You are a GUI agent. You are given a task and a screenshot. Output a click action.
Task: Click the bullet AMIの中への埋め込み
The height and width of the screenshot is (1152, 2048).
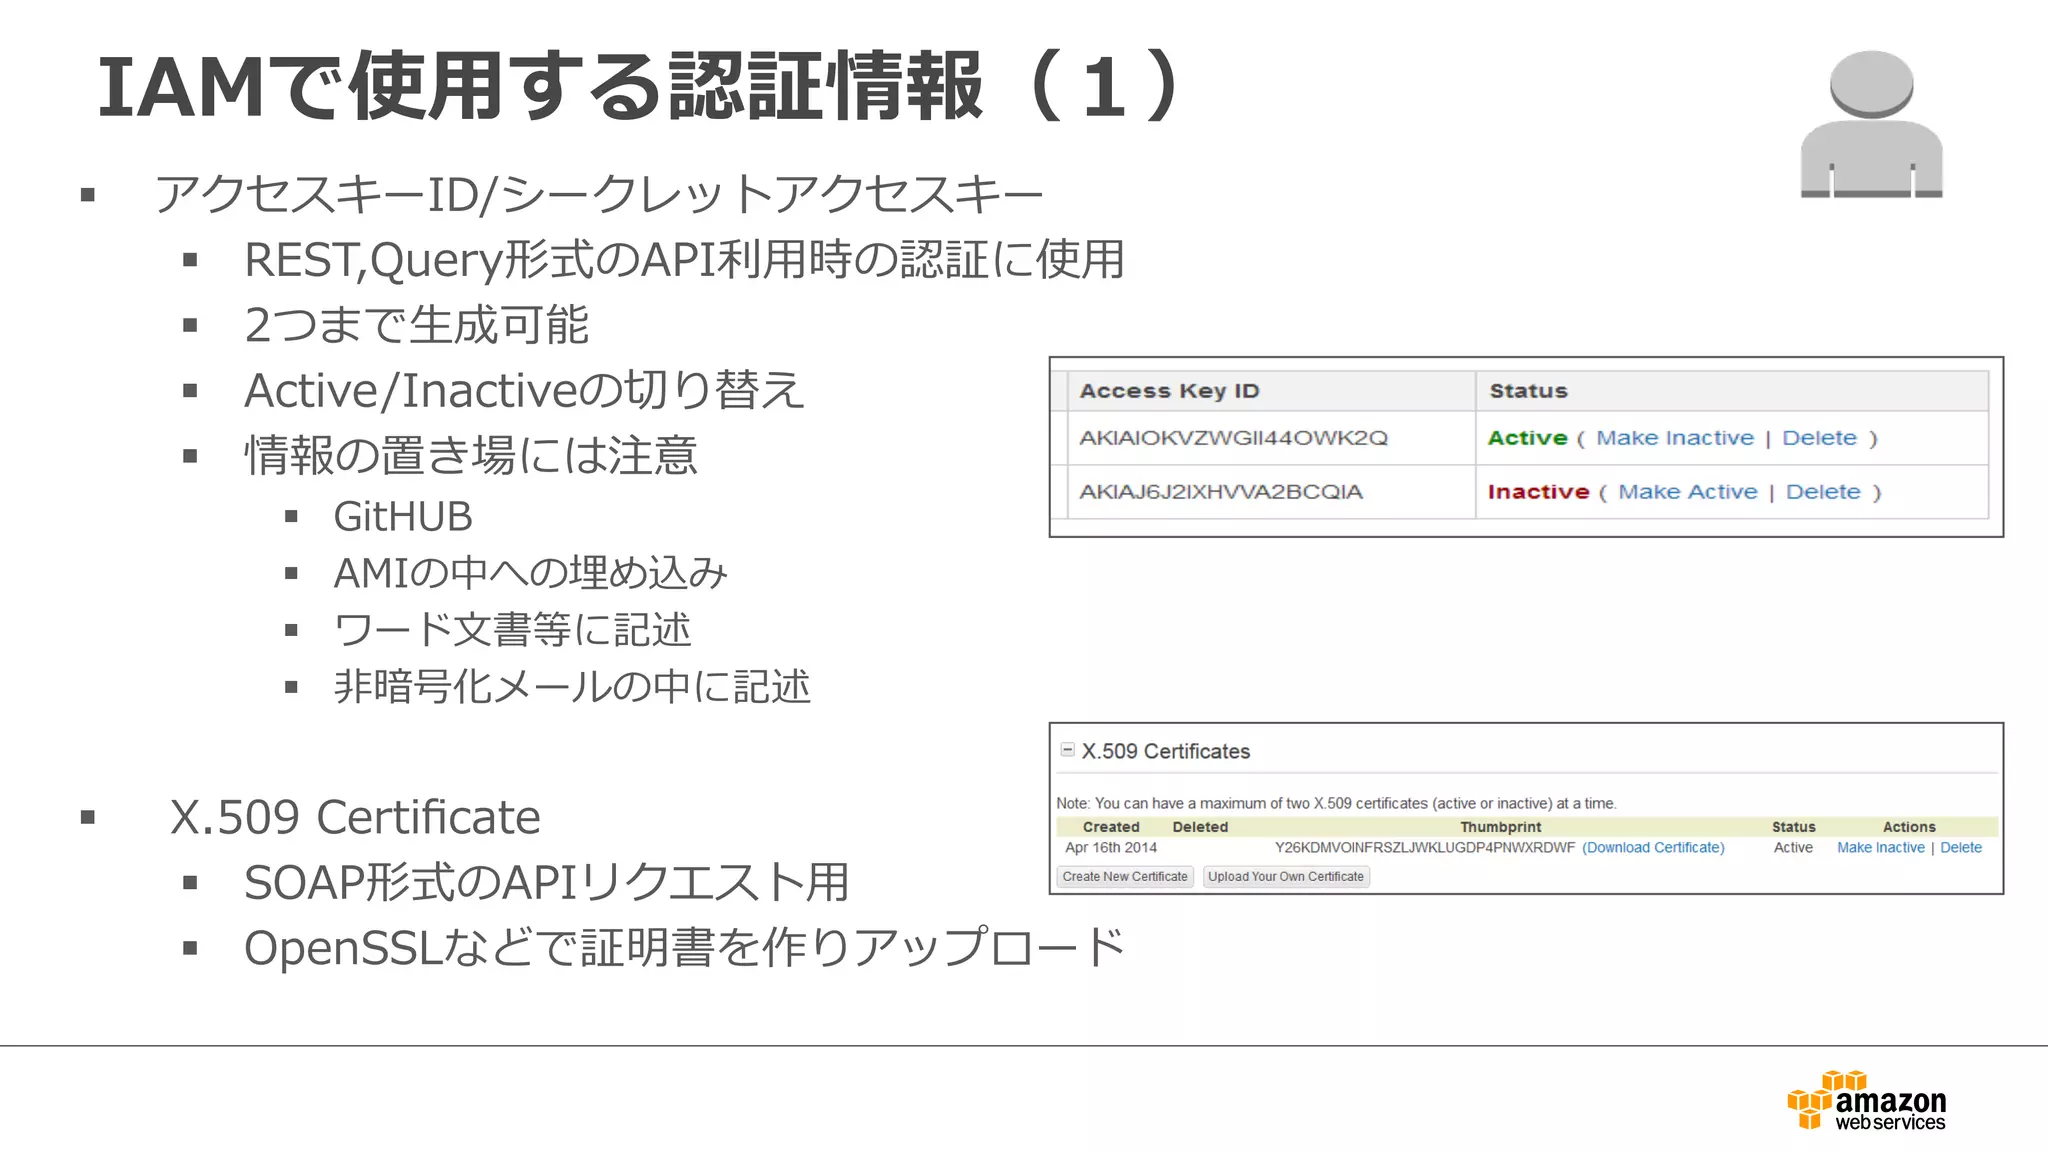click(531, 573)
